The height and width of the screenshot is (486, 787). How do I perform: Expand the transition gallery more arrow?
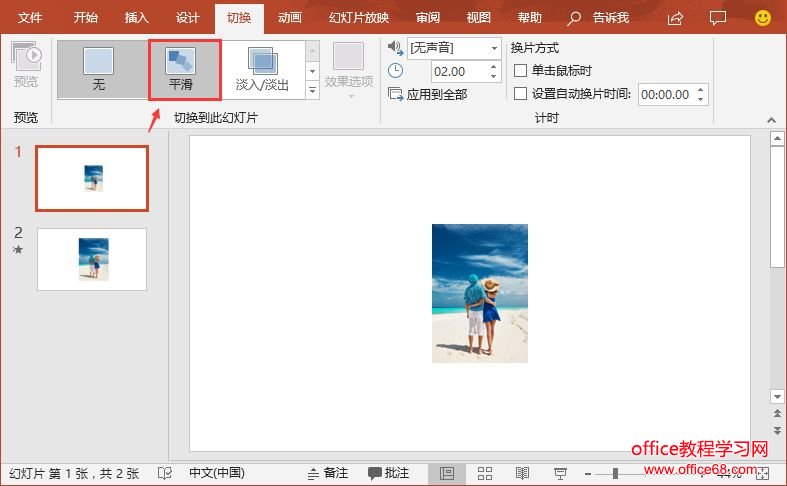coord(312,90)
